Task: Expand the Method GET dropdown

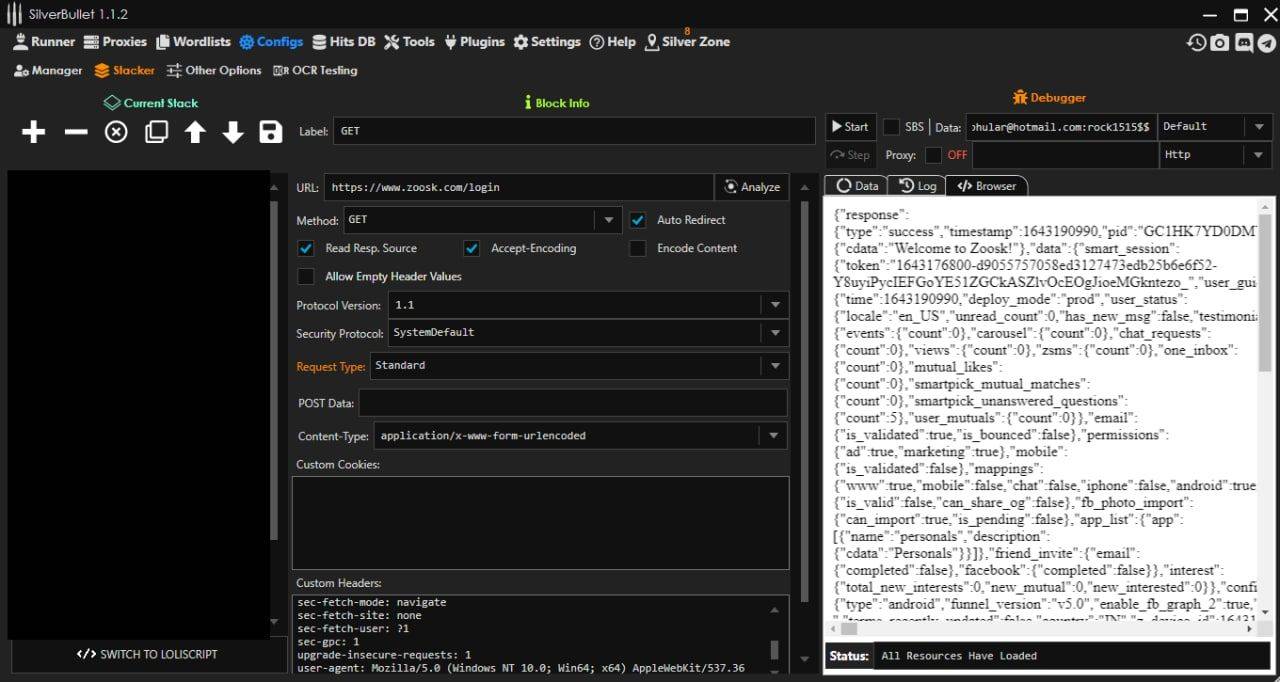Action: [x=607, y=220]
